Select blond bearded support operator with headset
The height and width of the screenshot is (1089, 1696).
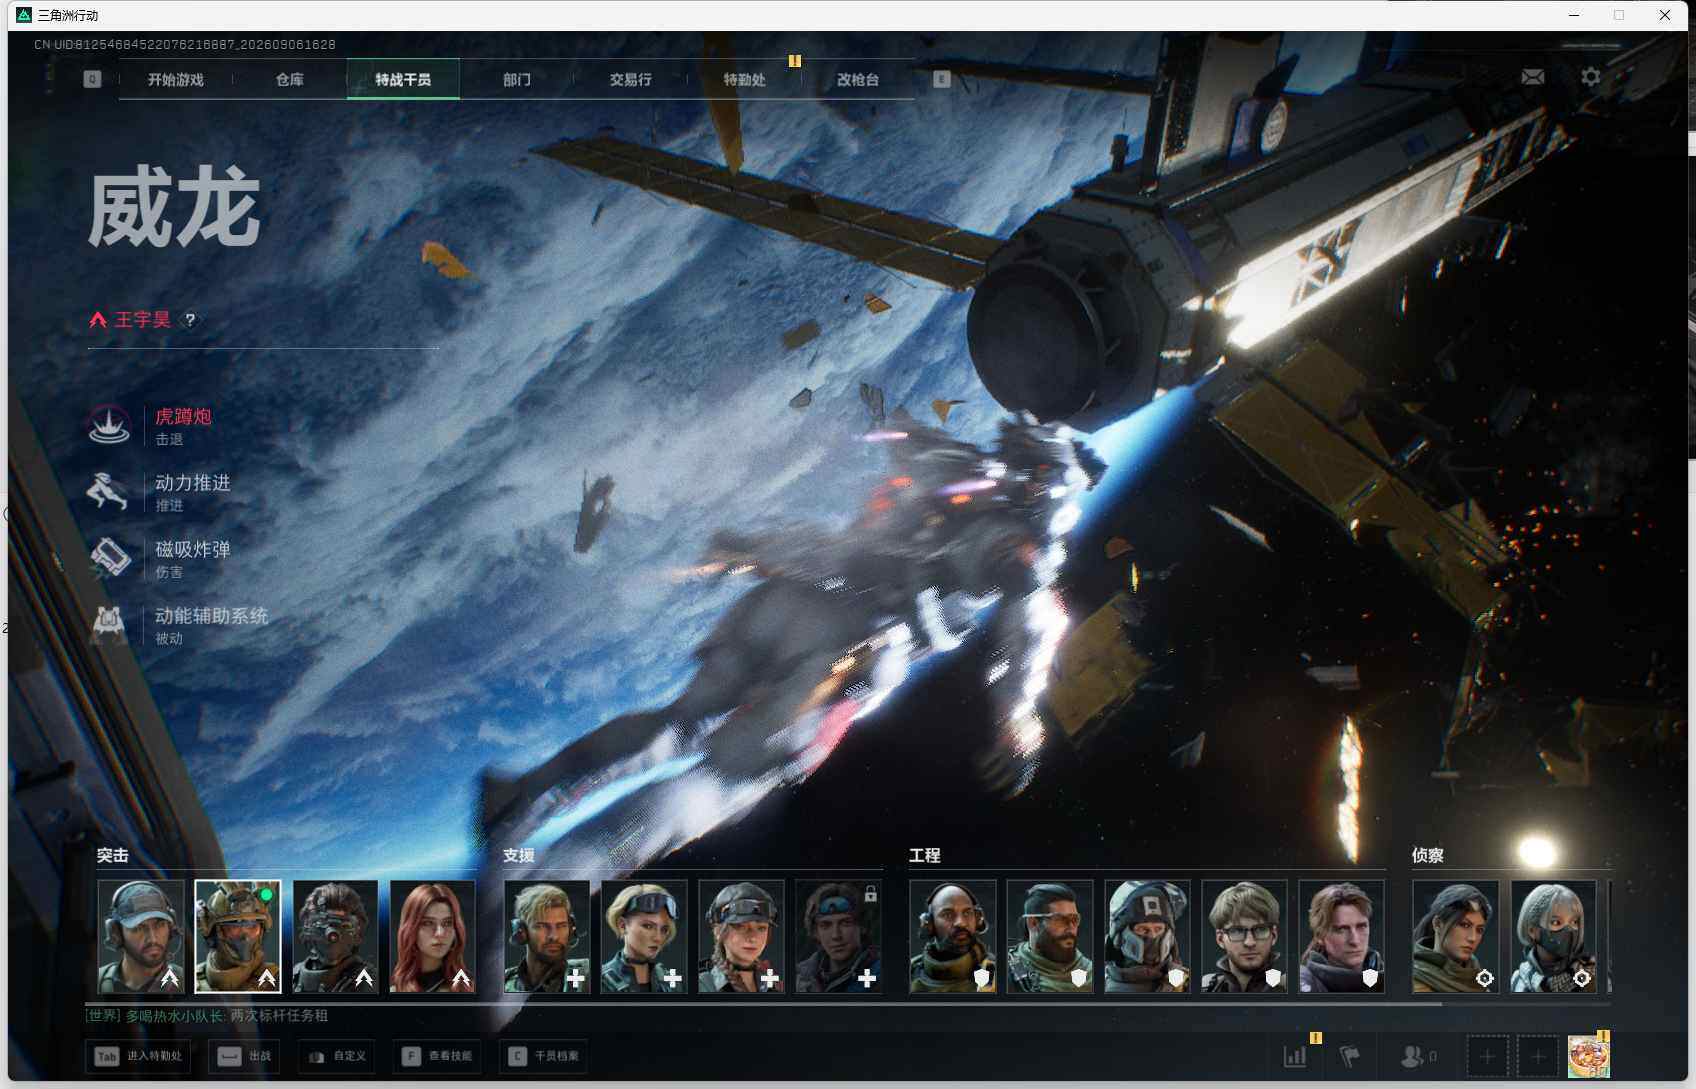coord(547,936)
